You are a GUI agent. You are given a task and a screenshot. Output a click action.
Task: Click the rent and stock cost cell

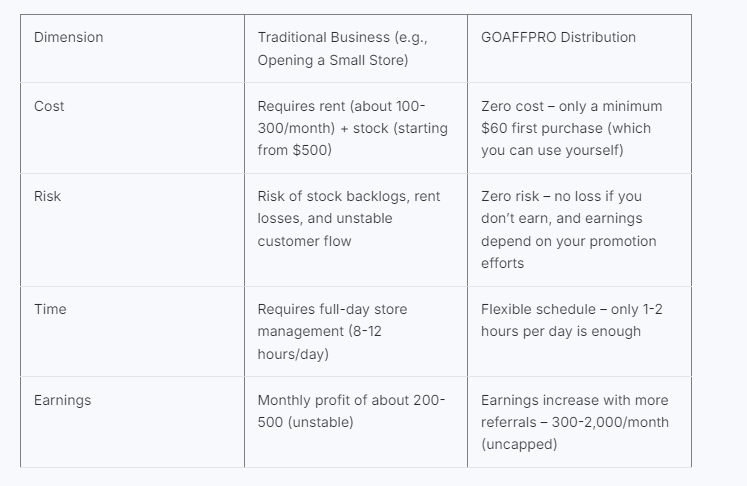352,128
